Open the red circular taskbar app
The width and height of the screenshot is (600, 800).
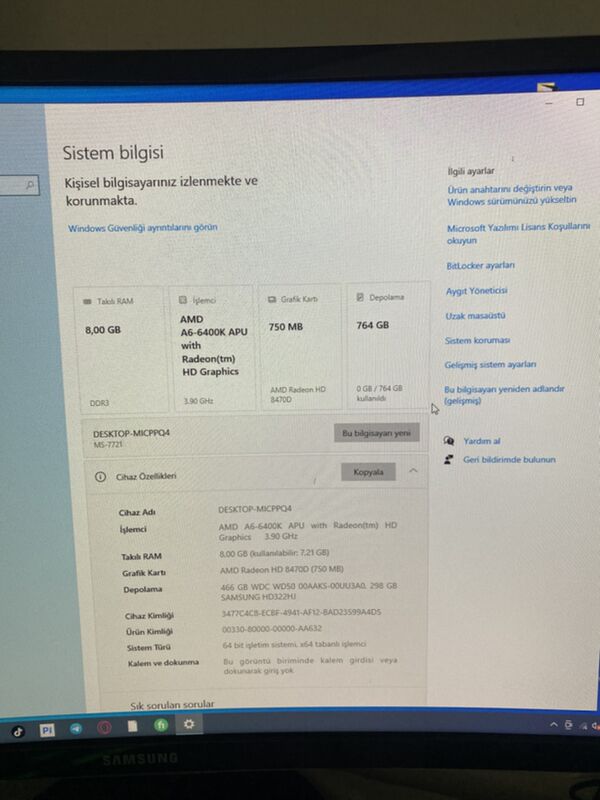click(104, 728)
